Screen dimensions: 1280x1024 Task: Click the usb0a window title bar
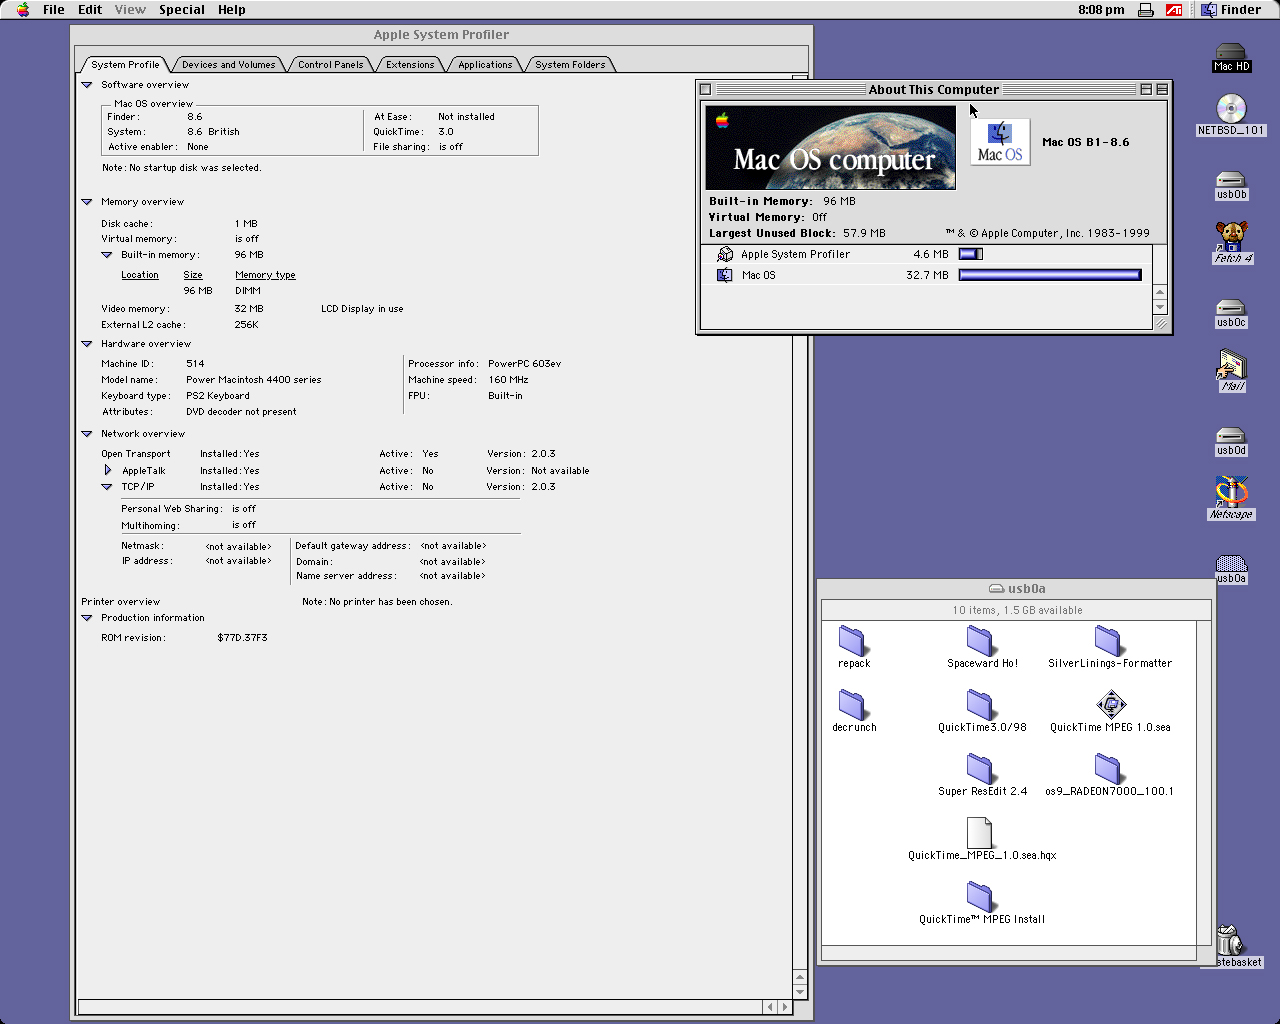[1017, 589]
